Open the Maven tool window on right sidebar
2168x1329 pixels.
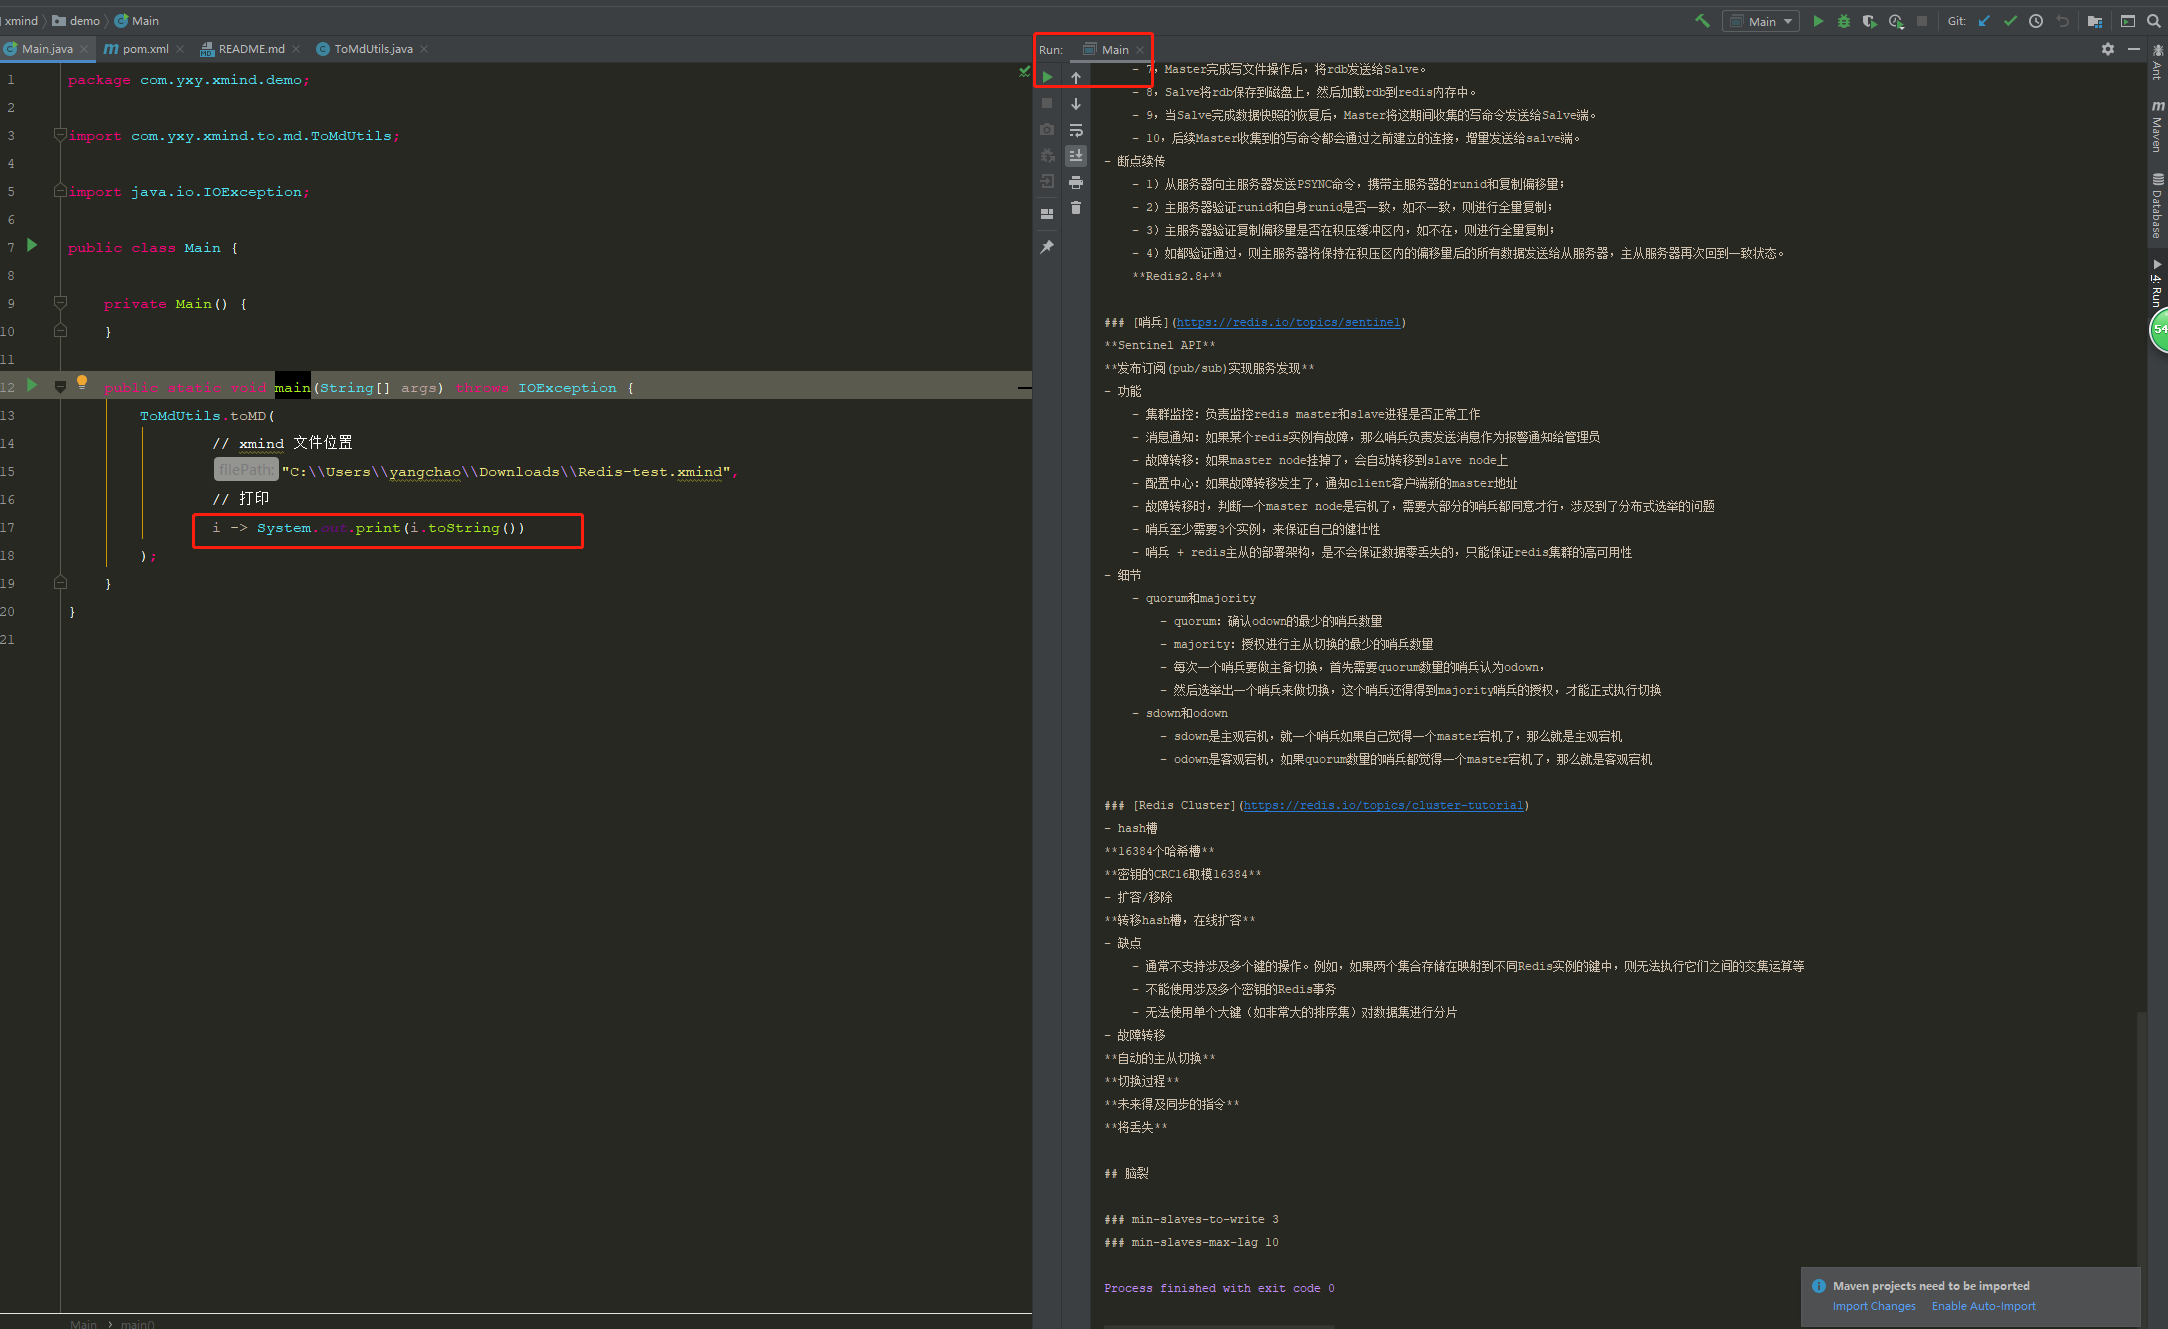(x=2157, y=131)
